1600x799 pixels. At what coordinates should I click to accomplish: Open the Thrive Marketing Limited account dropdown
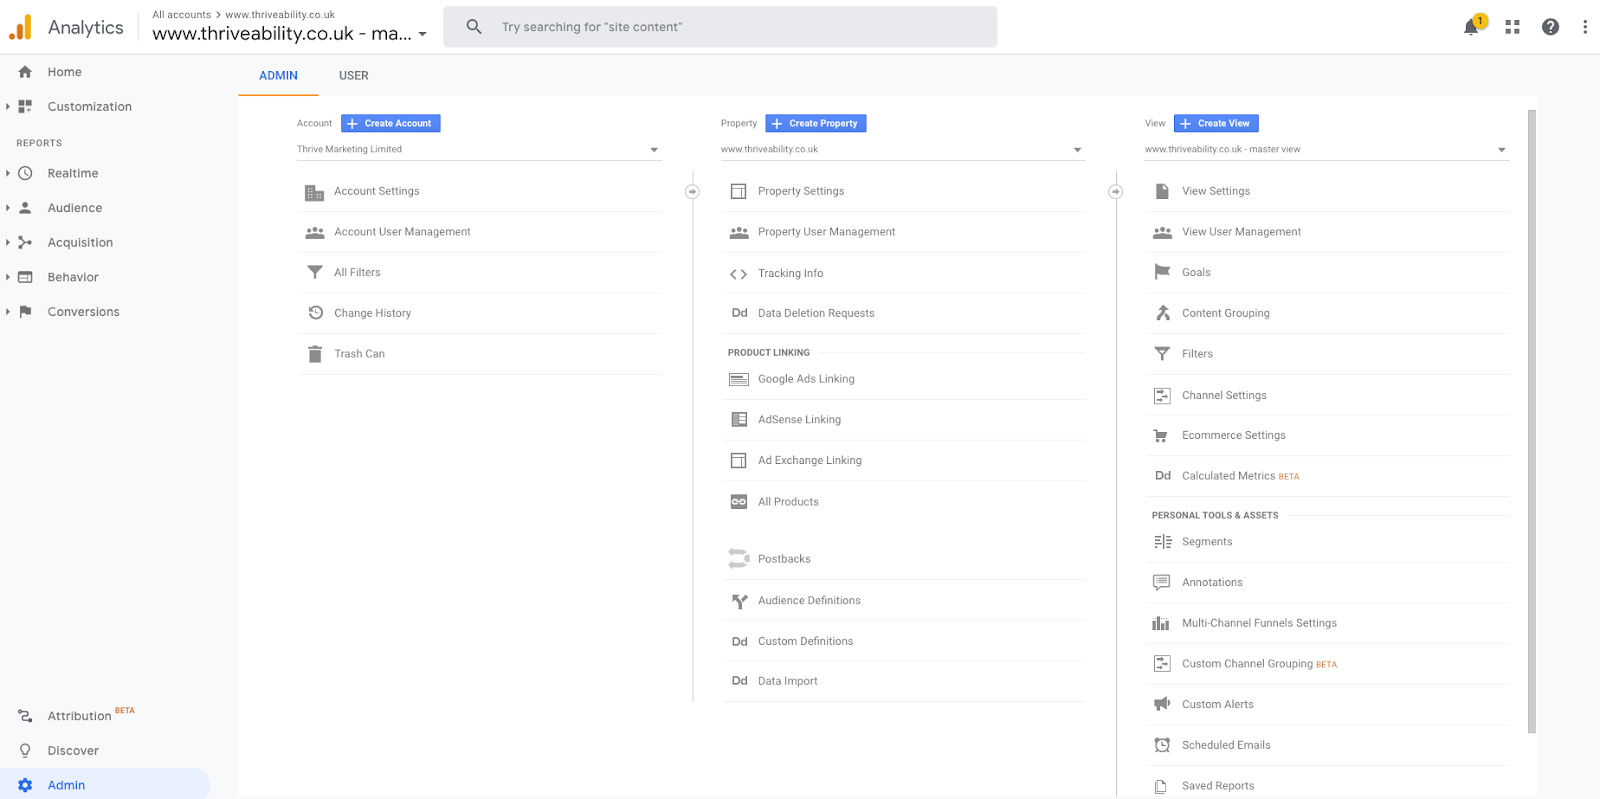pyautogui.click(x=479, y=149)
